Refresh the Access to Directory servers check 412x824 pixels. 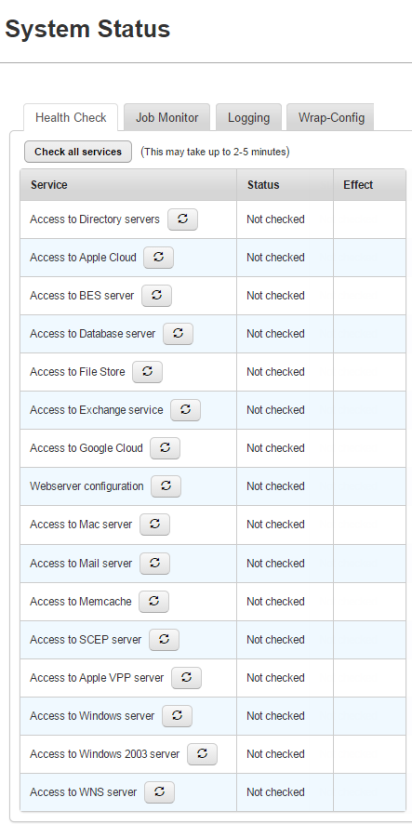pyautogui.click(x=182, y=220)
